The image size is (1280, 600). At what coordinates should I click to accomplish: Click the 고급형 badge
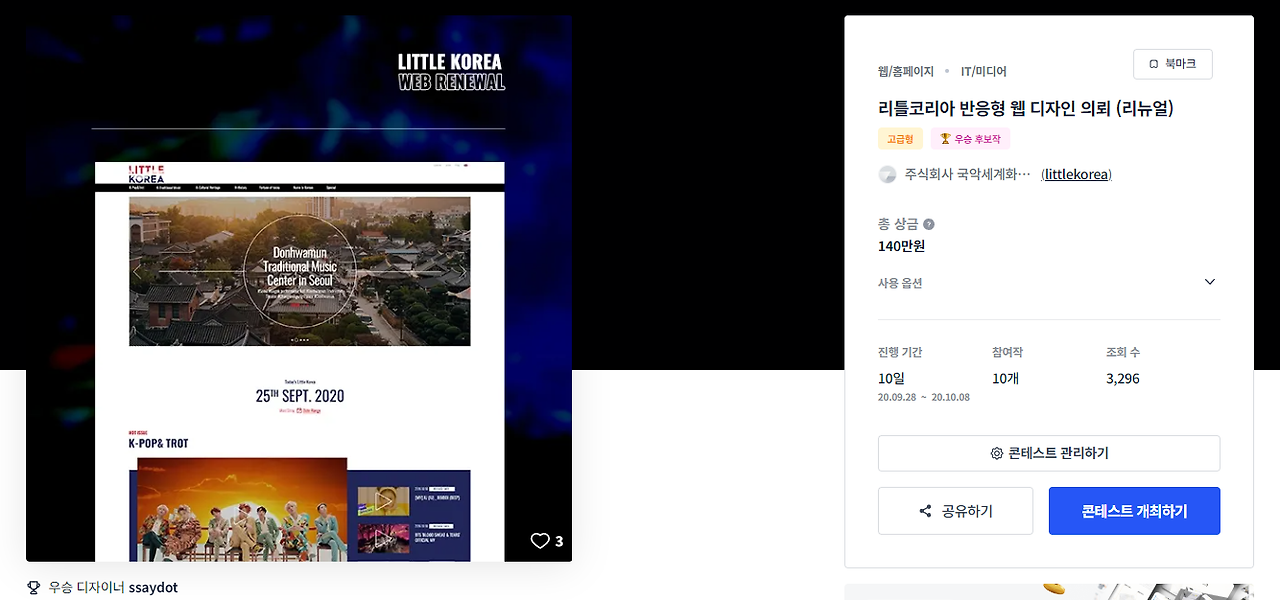pyautogui.click(x=900, y=139)
